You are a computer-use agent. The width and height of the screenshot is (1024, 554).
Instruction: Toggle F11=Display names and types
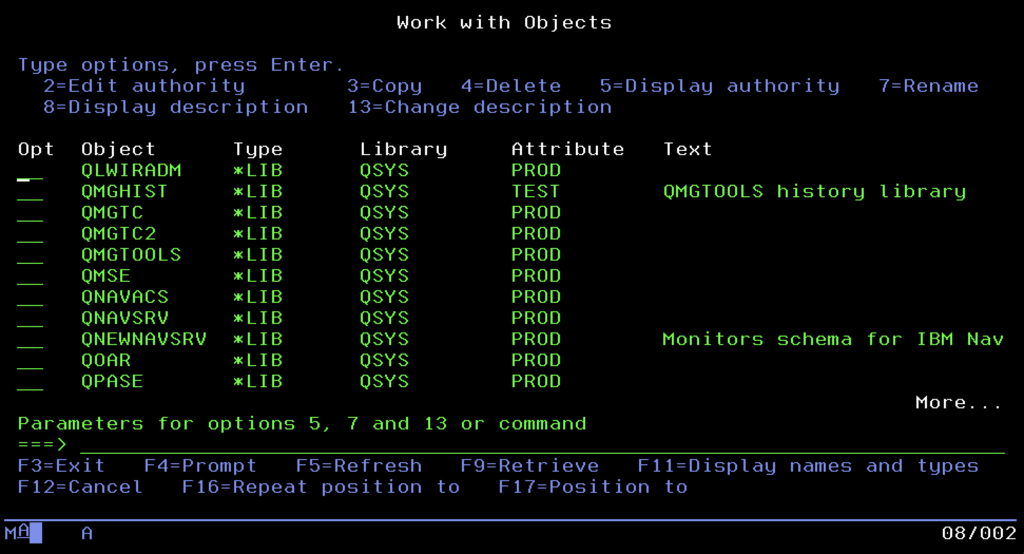click(808, 466)
